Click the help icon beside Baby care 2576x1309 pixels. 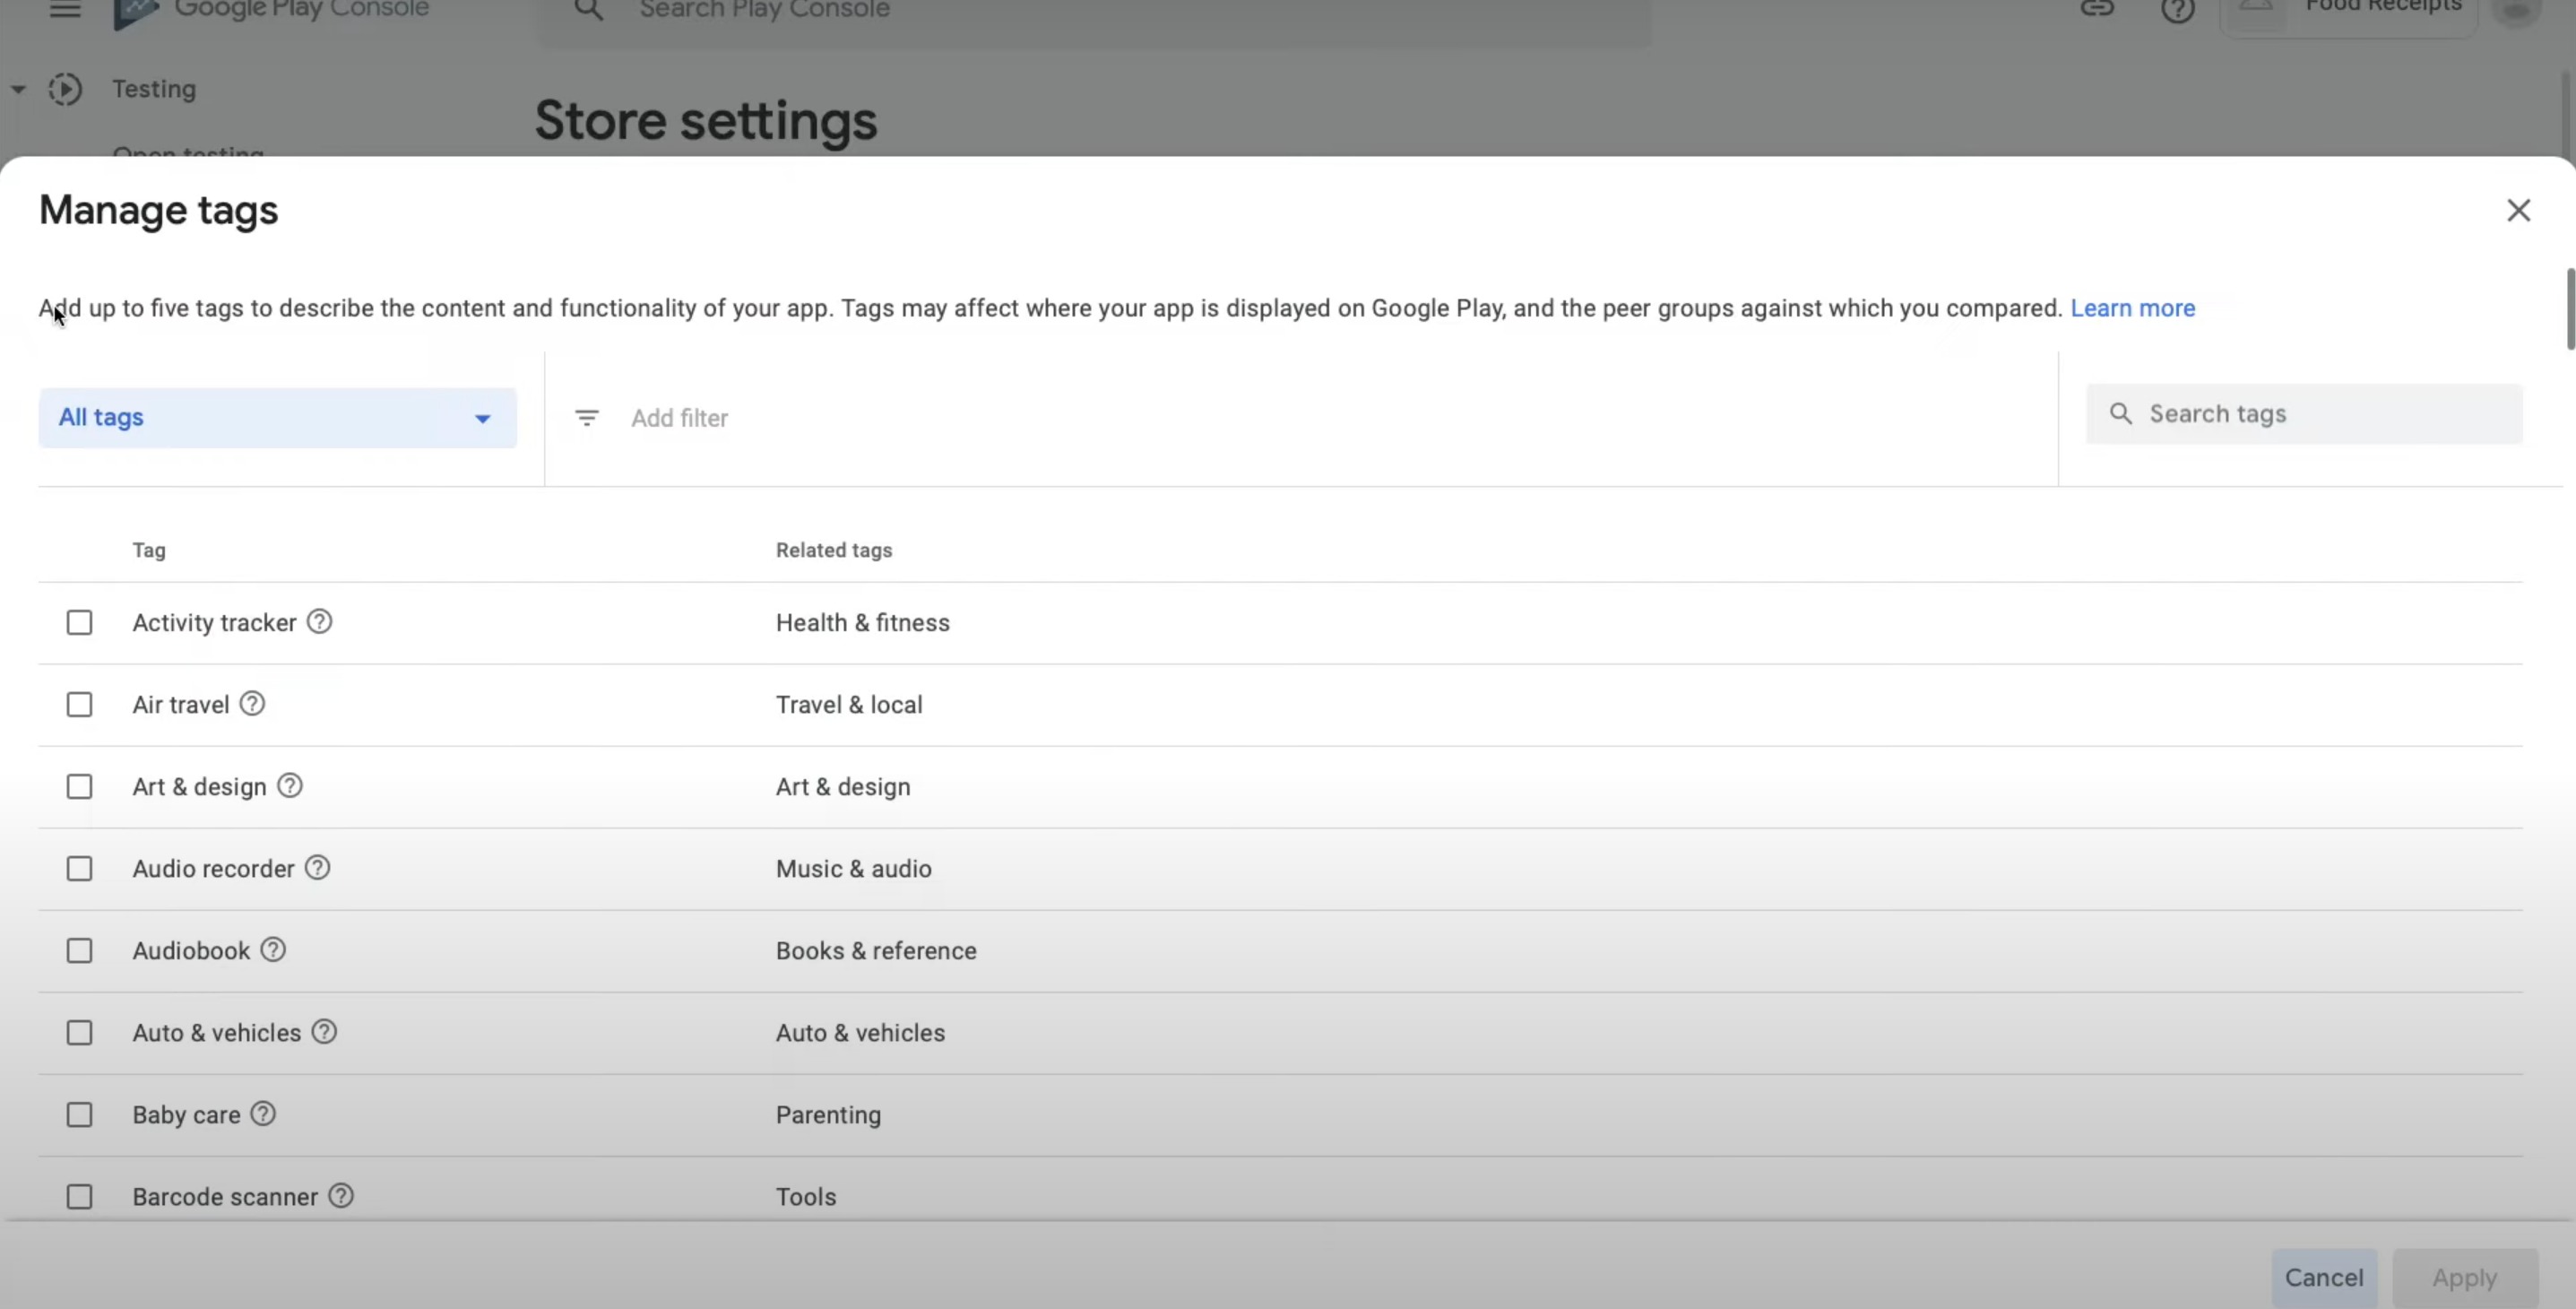click(x=263, y=1114)
